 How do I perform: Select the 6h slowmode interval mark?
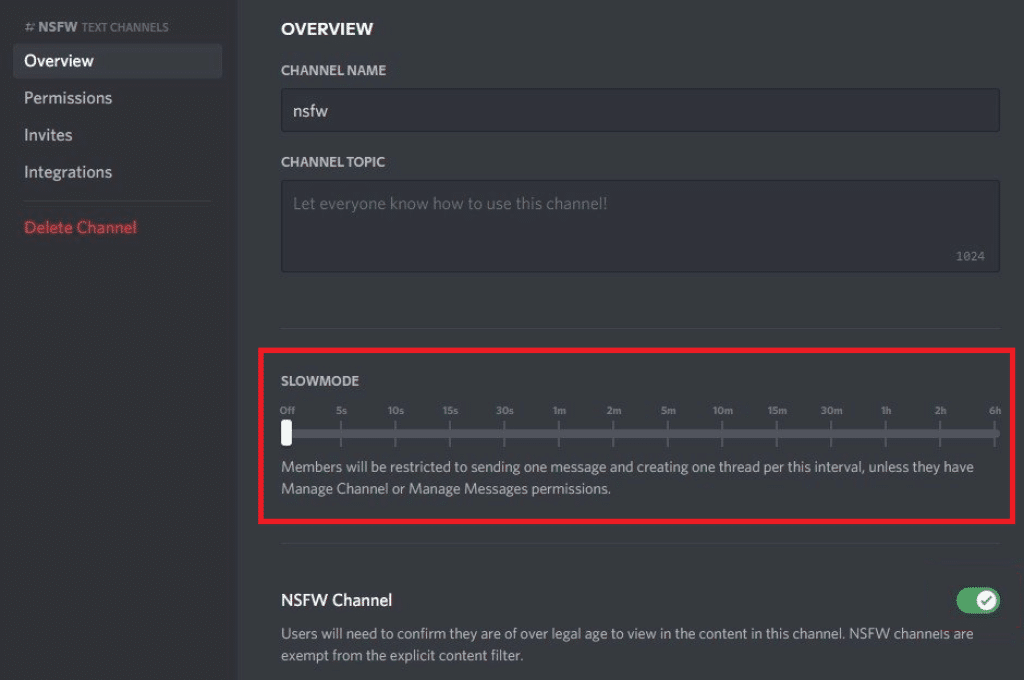[x=995, y=433]
